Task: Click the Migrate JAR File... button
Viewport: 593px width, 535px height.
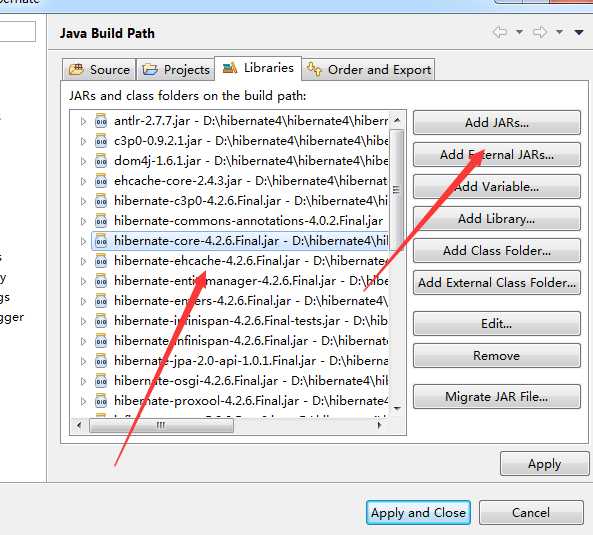Action: (x=497, y=397)
